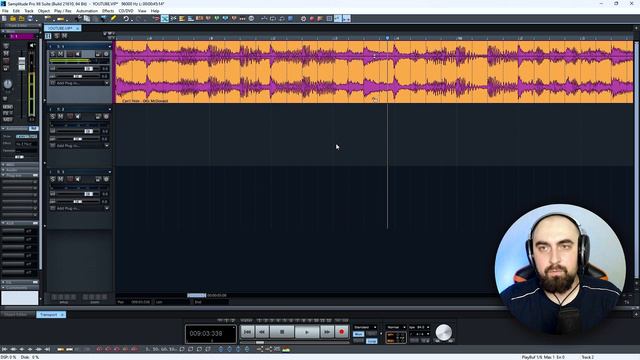Click the transport time display 009:03:338
Screen dimensions: 640x360
pyautogui.click(x=211, y=333)
